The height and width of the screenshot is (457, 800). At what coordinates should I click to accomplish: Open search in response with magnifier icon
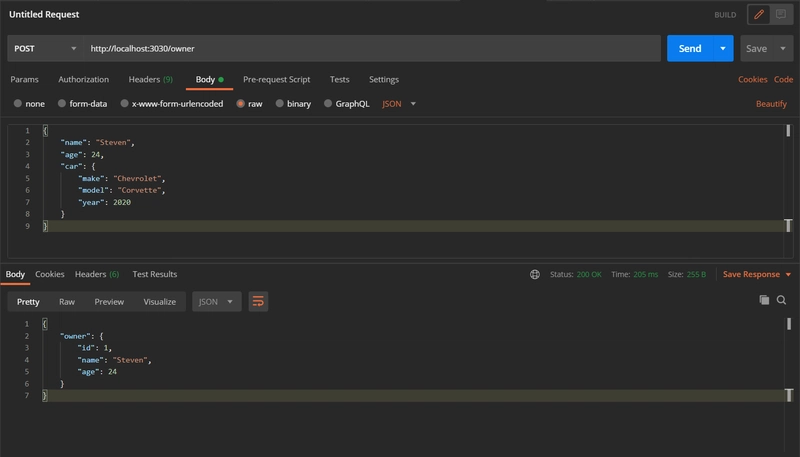[781, 300]
